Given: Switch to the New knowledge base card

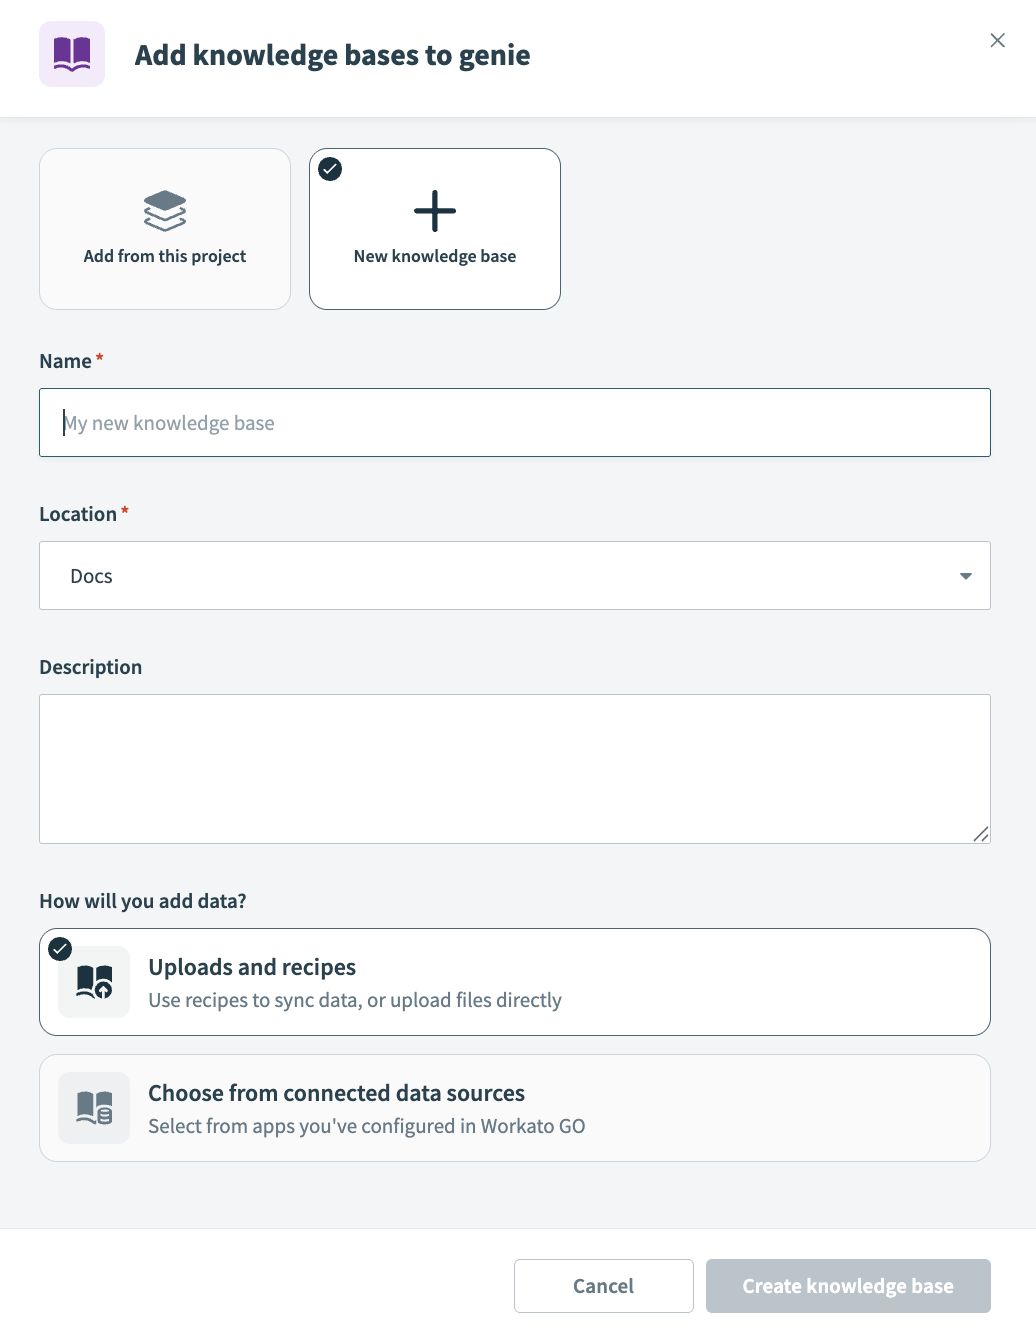Looking at the screenshot, I should (x=434, y=229).
